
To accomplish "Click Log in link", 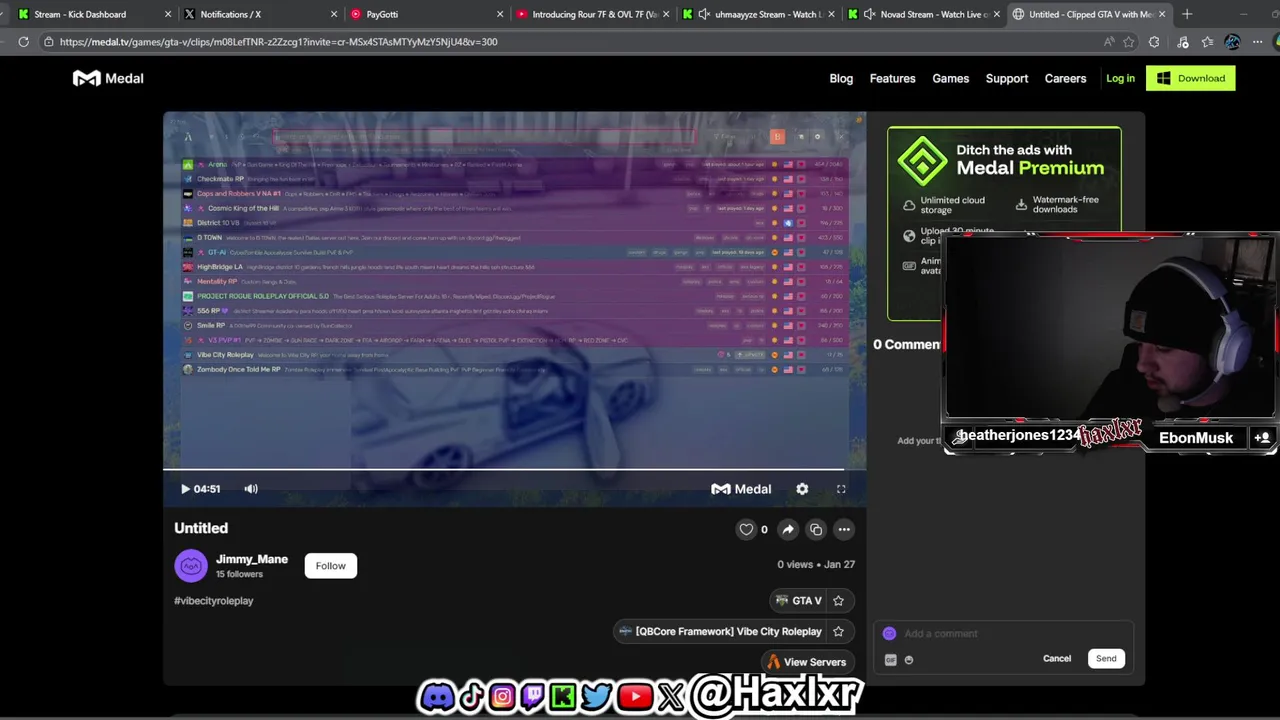I will point(1120,78).
